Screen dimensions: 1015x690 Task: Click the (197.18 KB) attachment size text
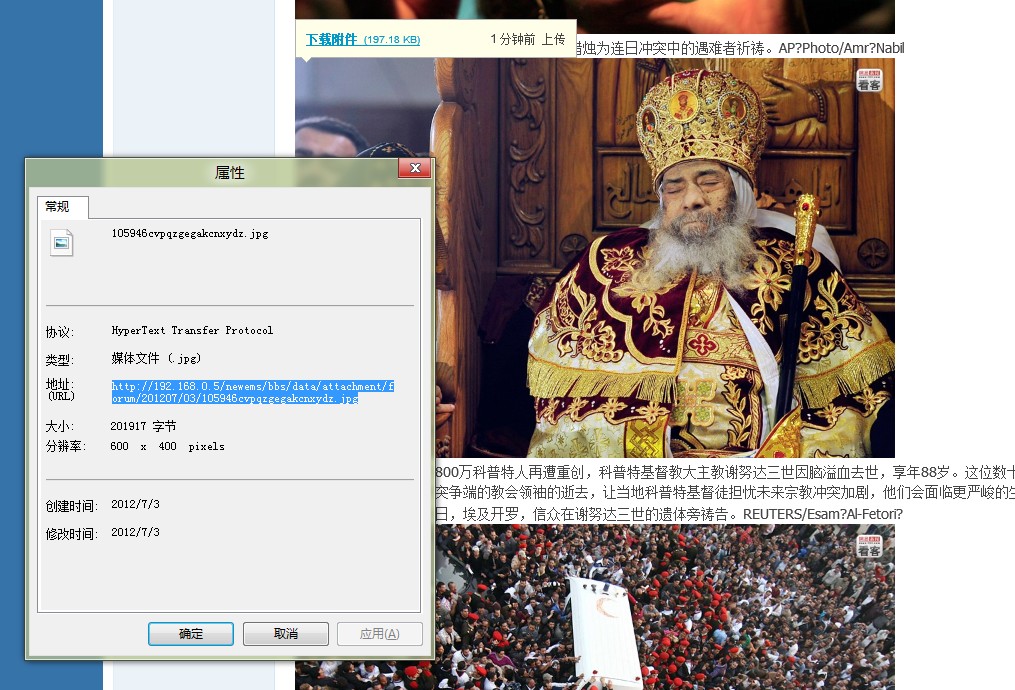[x=392, y=40]
